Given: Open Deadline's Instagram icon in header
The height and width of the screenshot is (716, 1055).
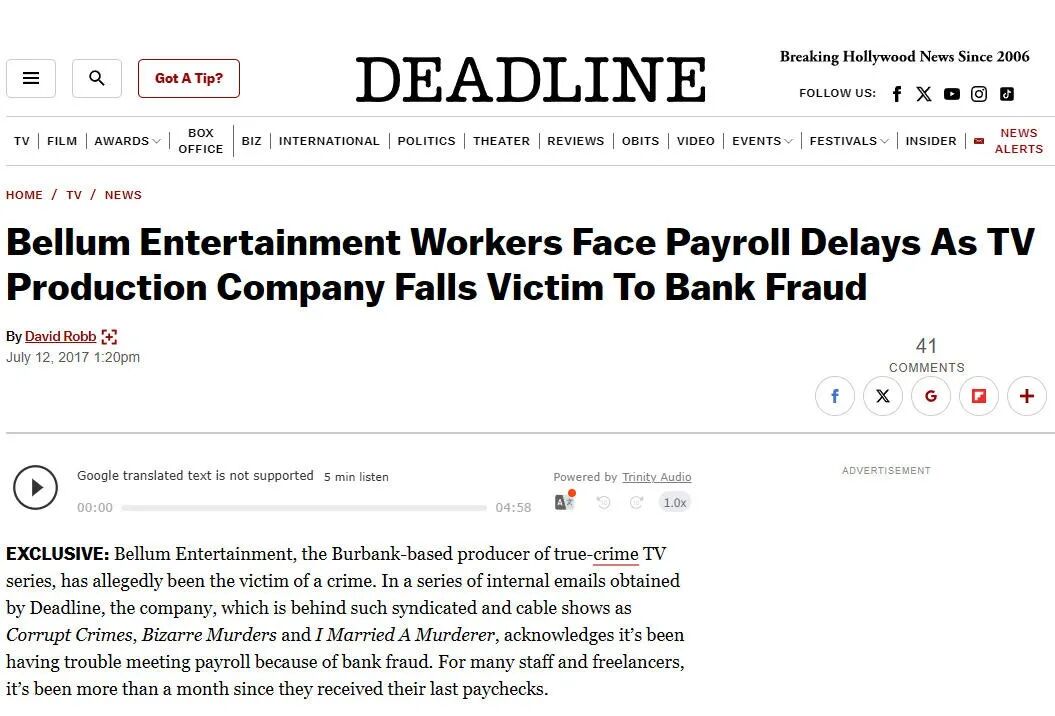Looking at the screenshot, I should 979,94.
